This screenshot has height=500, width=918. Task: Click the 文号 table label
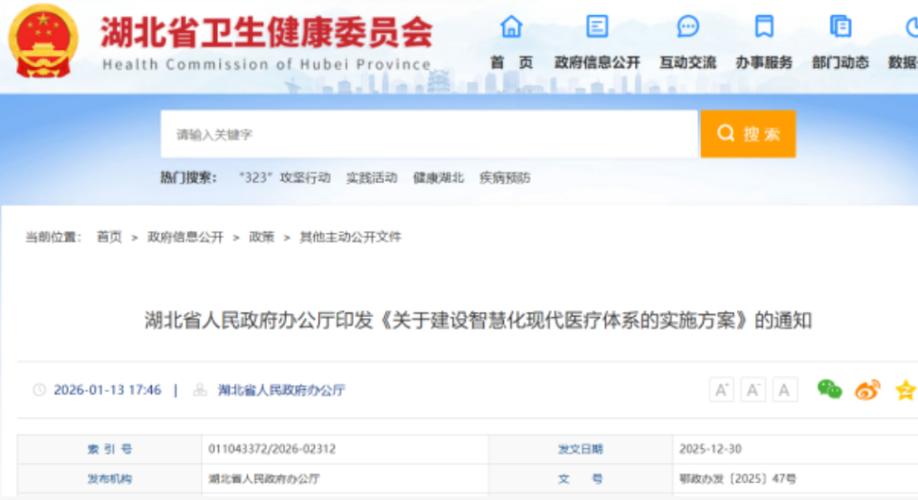580,479
